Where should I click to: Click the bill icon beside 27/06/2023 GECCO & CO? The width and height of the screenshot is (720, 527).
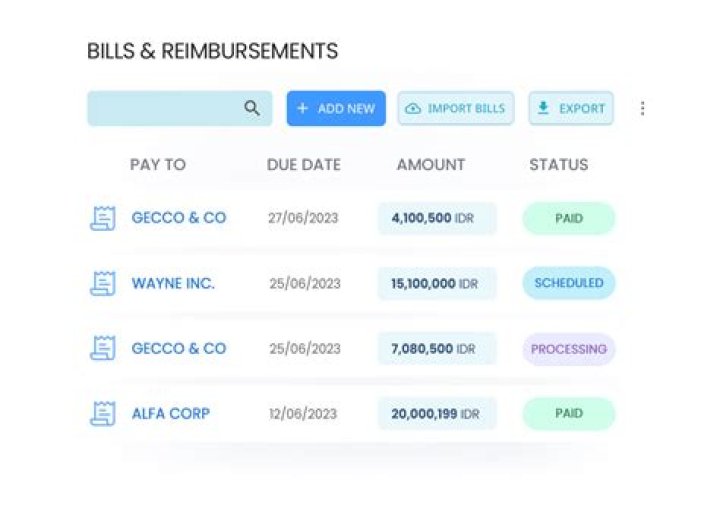102,218
